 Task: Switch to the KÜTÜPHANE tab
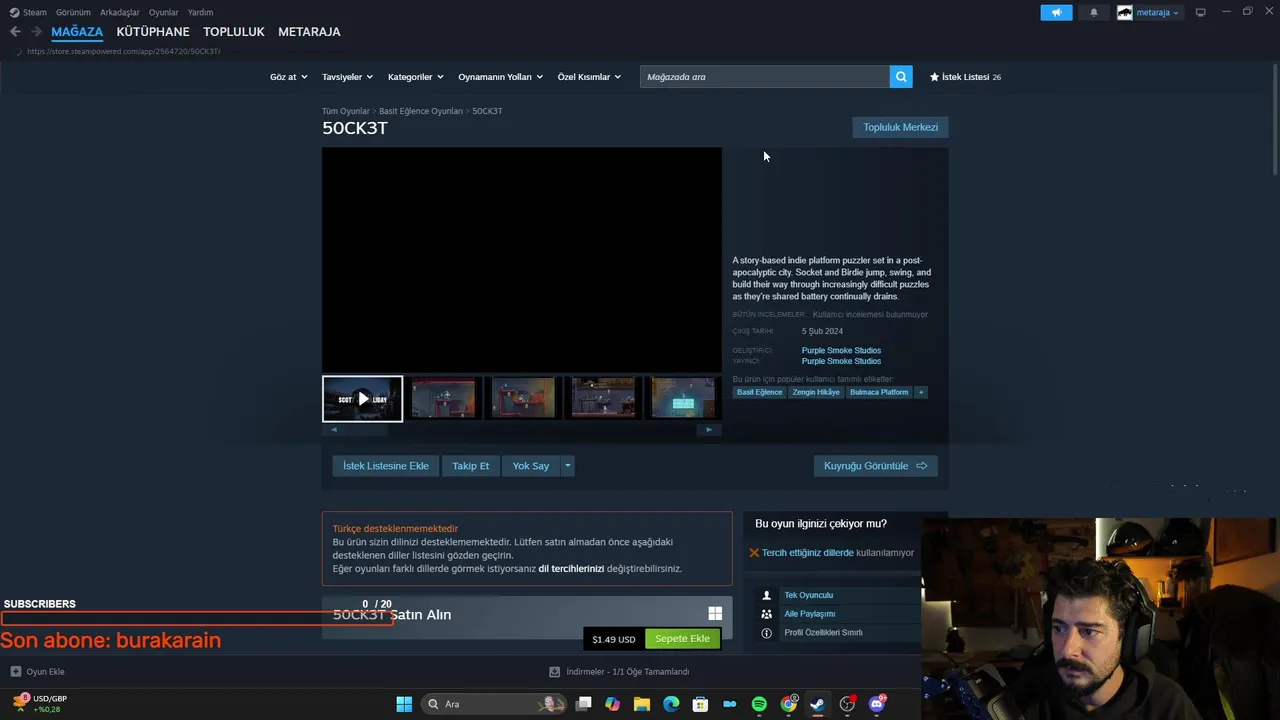click(x=153, y=32)
